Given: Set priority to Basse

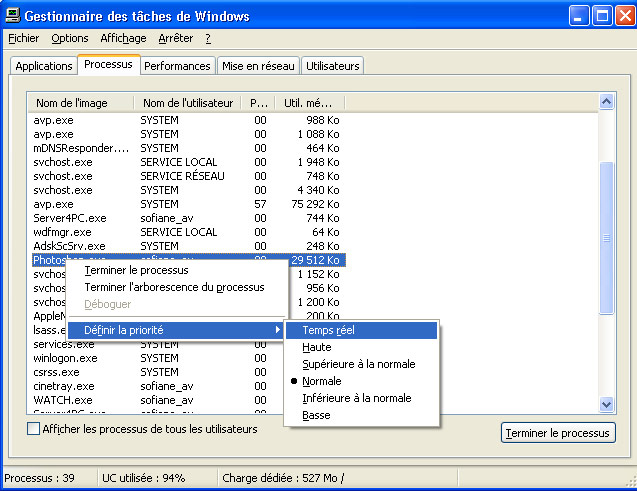Looking at the screenshot, I should pos(361,415).
